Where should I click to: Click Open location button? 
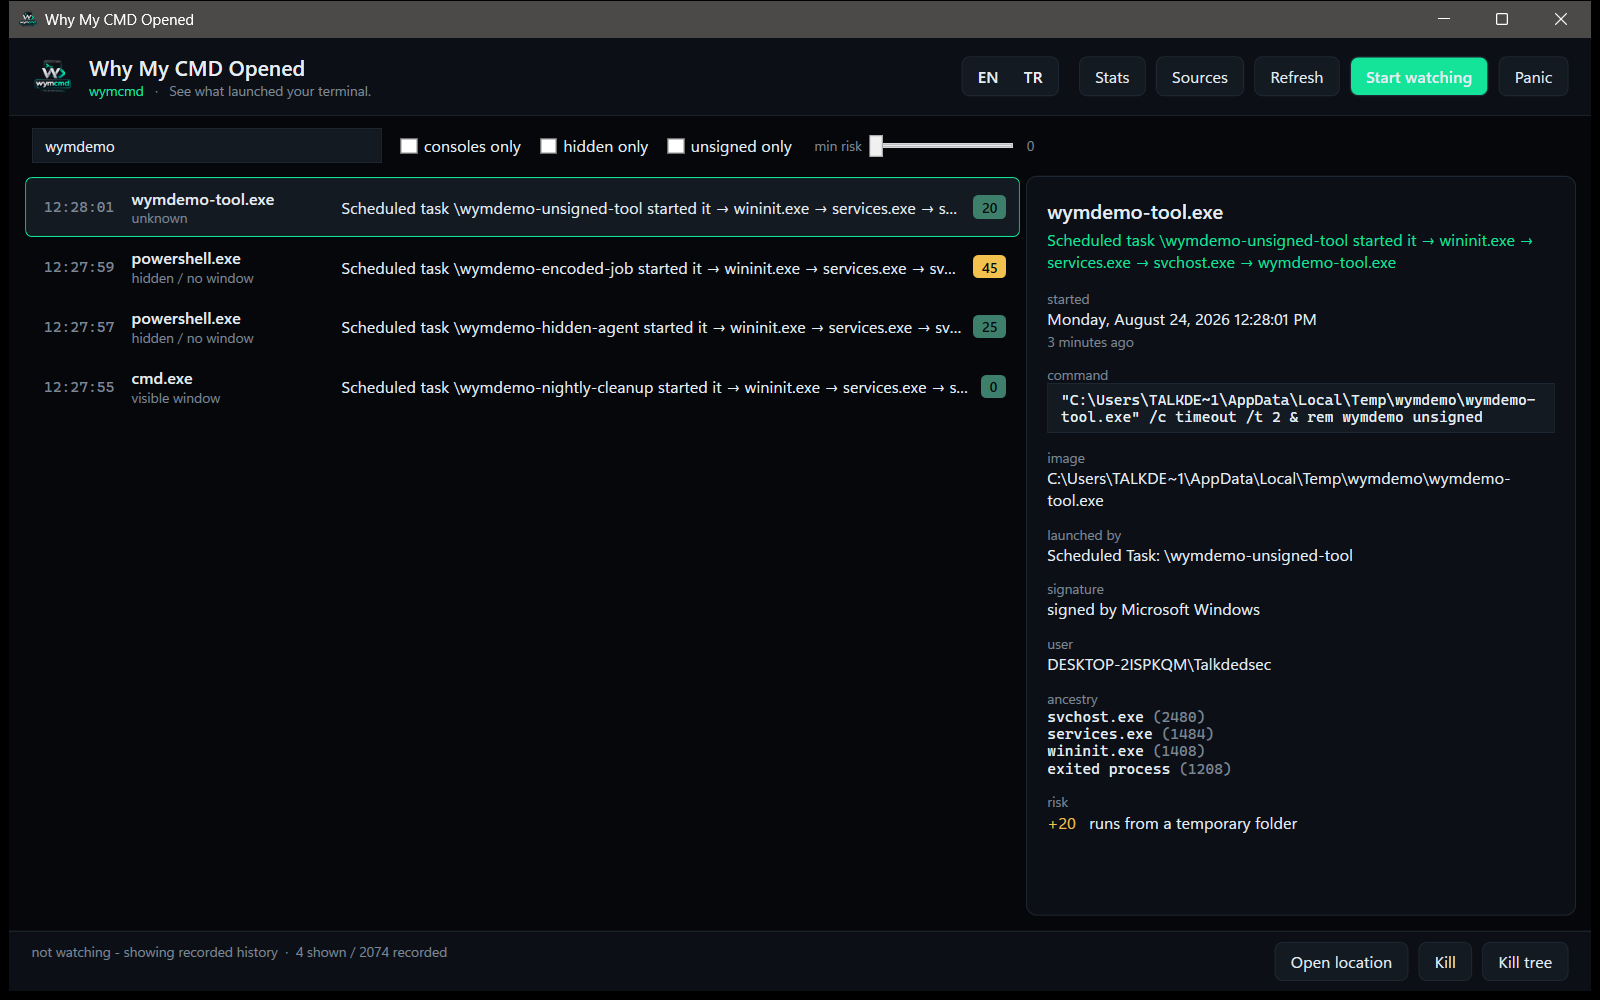coord(1341,962)
